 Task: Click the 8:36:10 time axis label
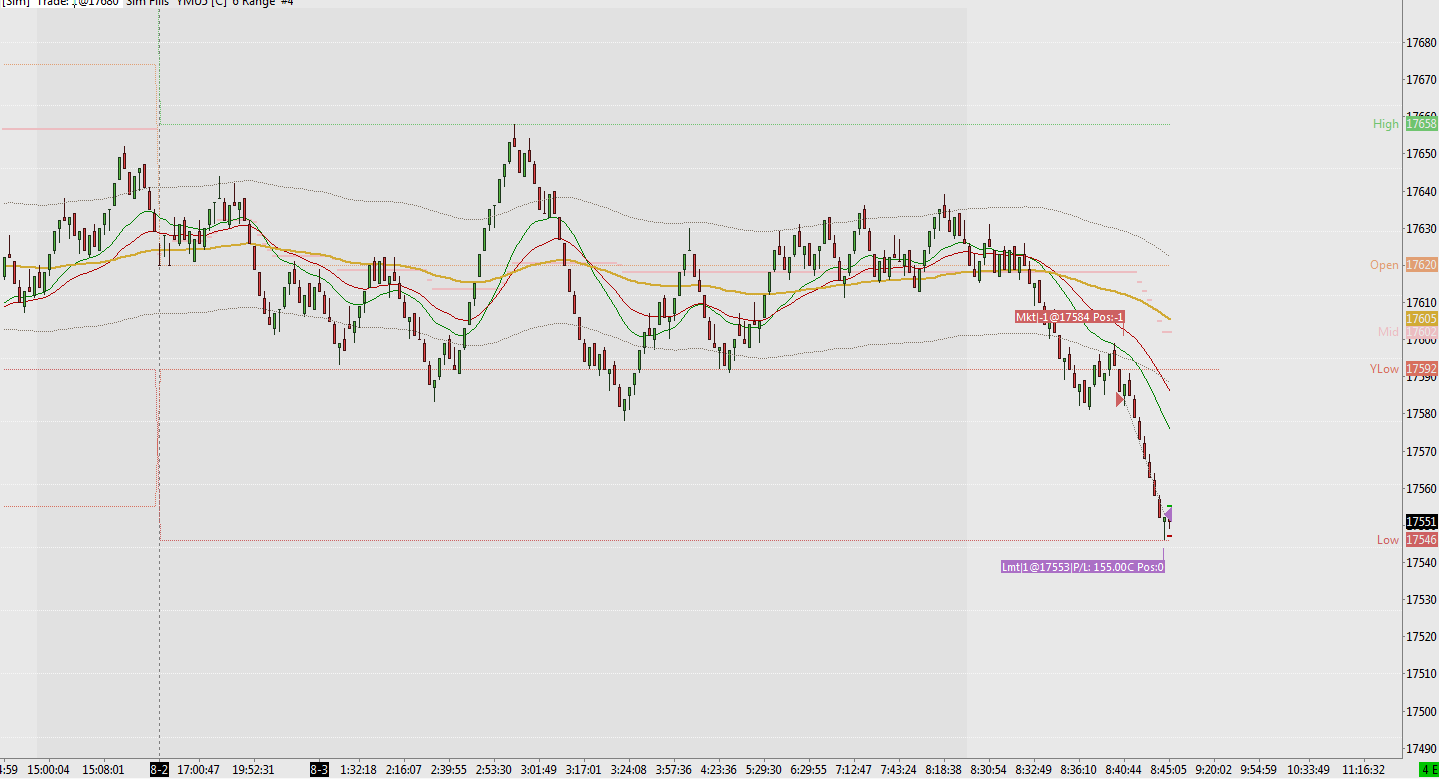[x=1078, y=770]
